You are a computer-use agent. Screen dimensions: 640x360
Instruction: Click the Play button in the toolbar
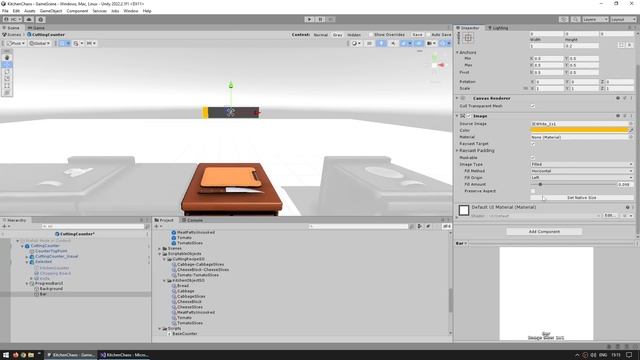309,19
